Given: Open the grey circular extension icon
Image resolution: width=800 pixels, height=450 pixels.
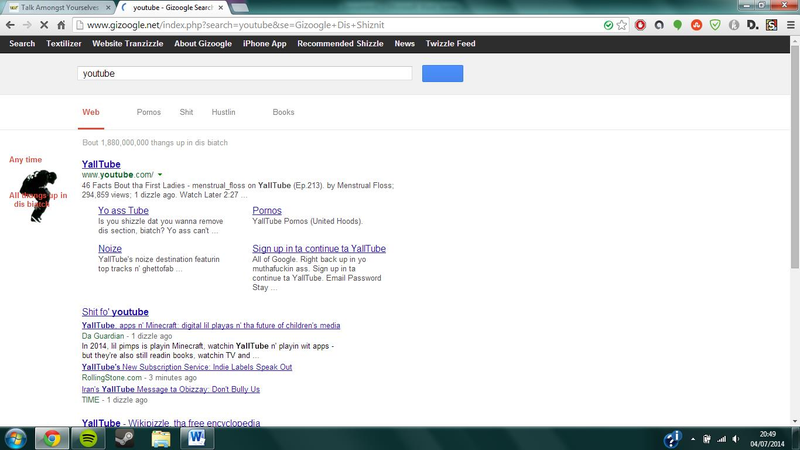Looking at the screenshot, I should point(734,25).
